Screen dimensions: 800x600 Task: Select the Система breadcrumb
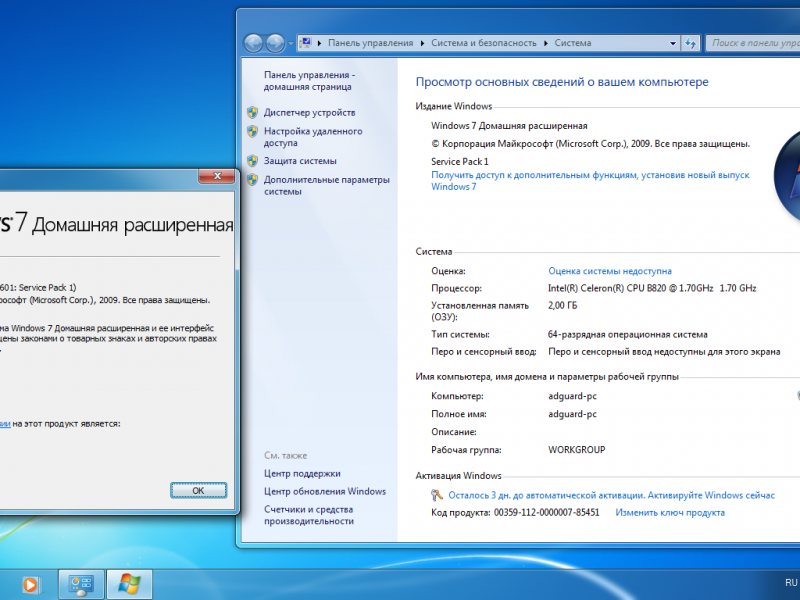(572, 43)
